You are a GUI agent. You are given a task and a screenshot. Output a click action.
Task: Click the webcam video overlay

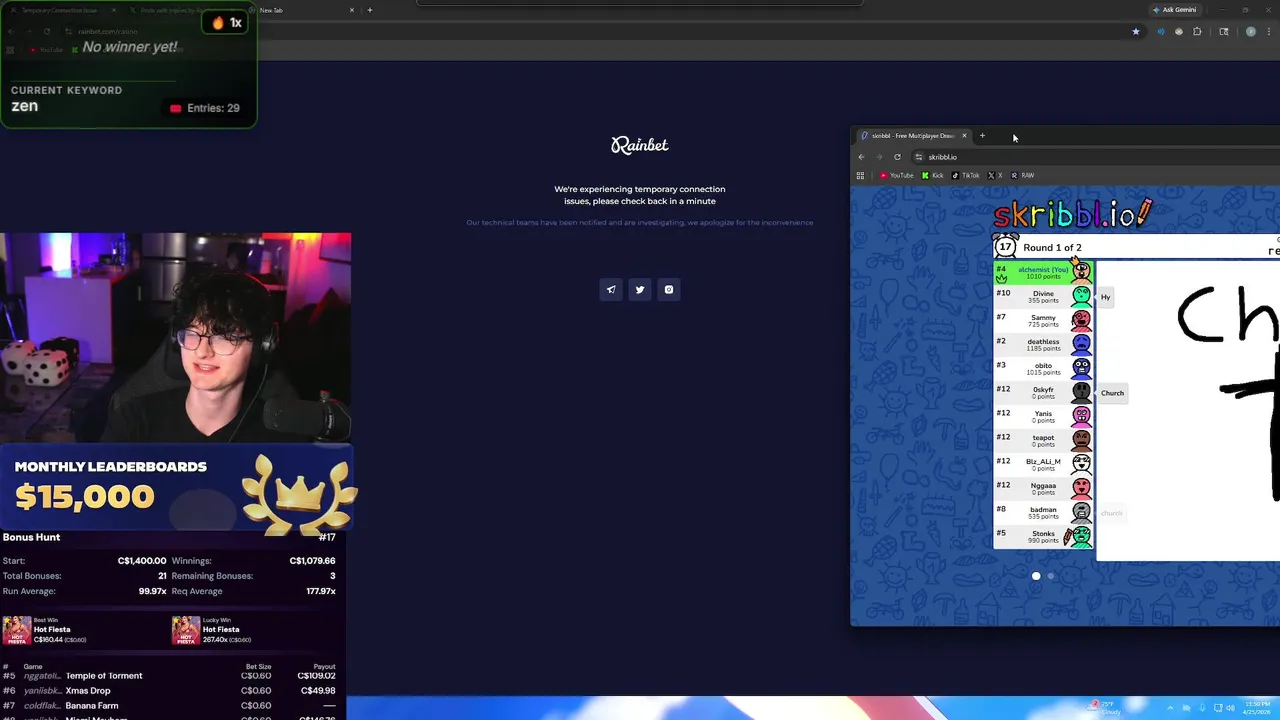pyautogui.click(x=176, y=338)
